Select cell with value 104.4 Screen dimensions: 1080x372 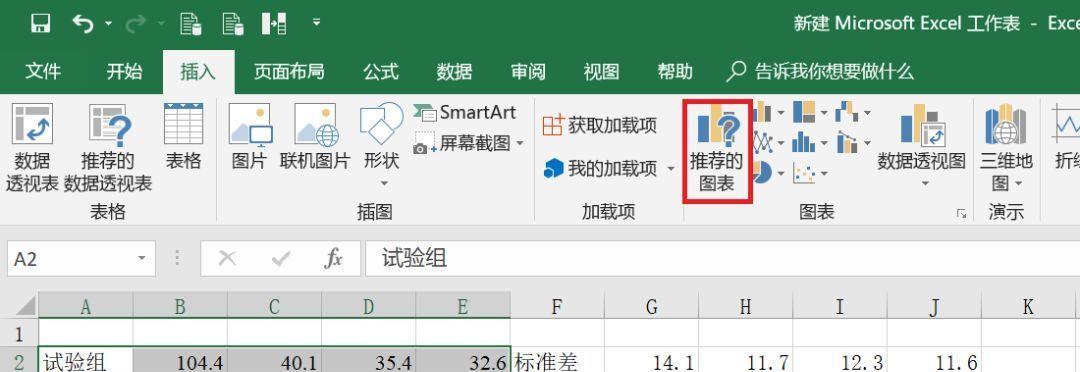pos(180,360)
